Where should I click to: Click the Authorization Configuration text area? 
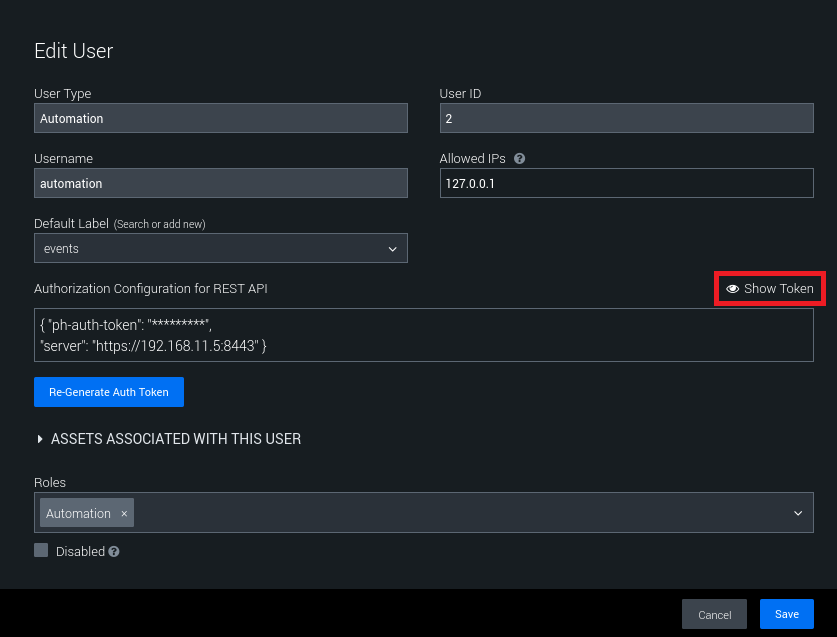click(x=423, y=335)
